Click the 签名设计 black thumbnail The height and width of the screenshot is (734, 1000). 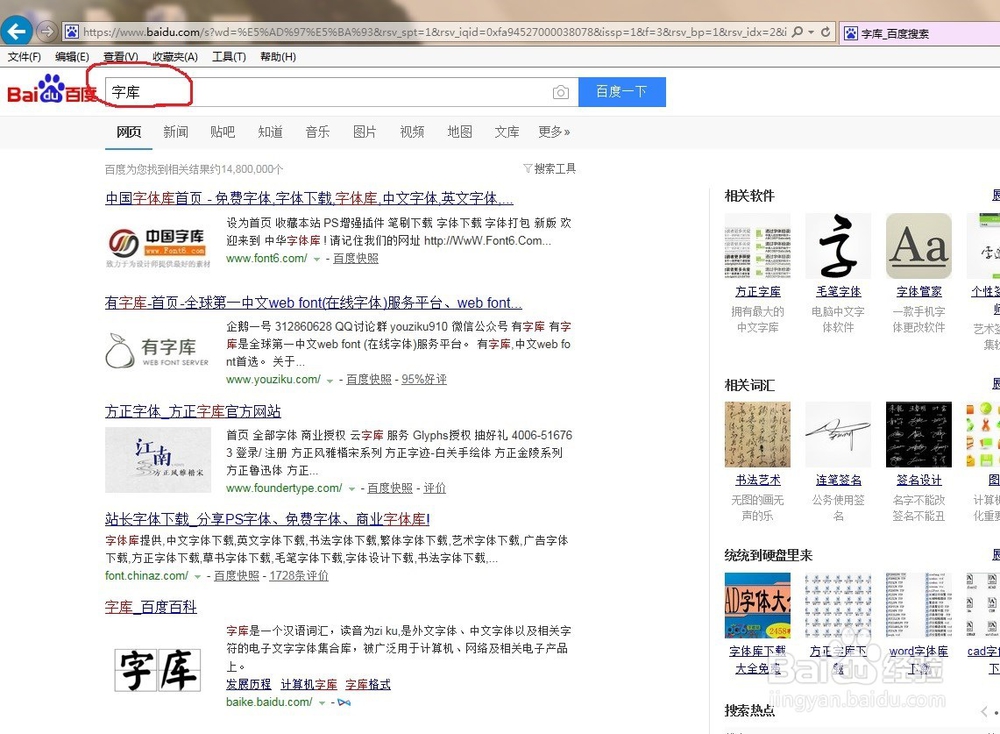point(918,434)
